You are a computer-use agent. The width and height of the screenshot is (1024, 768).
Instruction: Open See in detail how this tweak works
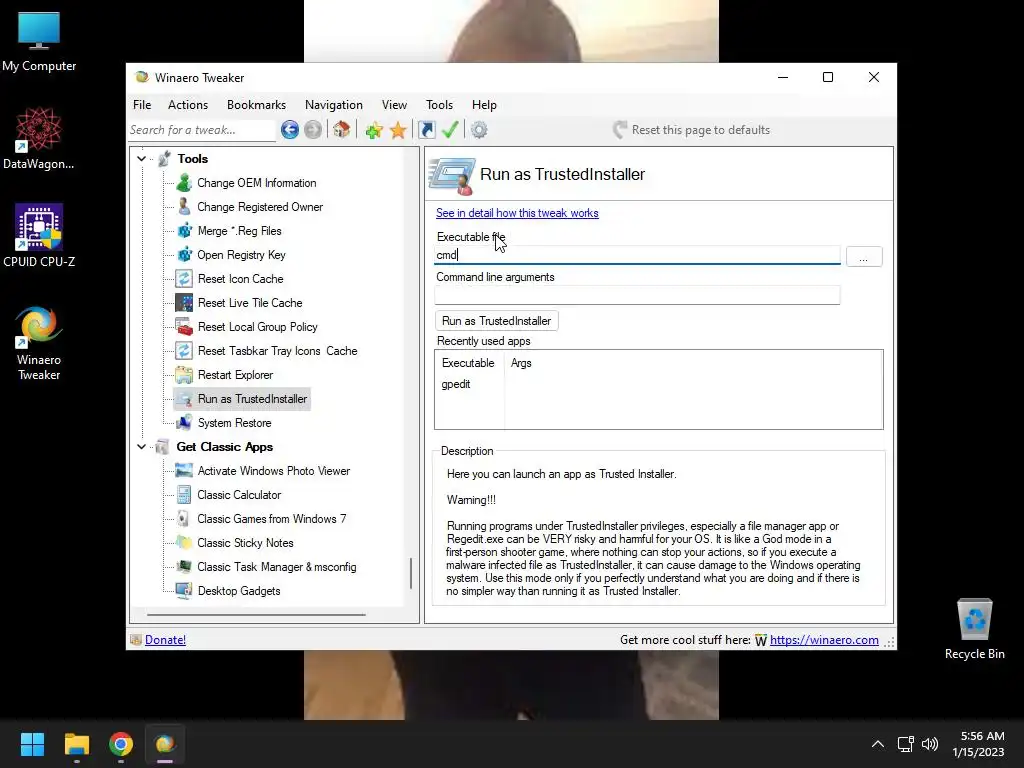coord(517,213)
